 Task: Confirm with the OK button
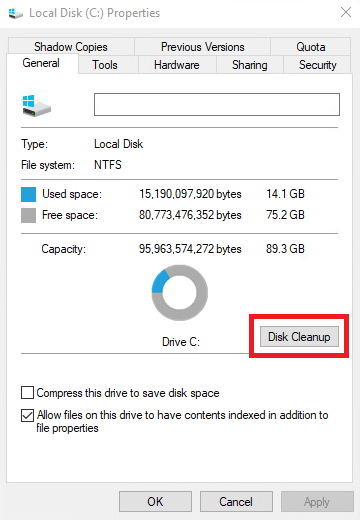pos(155,501)
